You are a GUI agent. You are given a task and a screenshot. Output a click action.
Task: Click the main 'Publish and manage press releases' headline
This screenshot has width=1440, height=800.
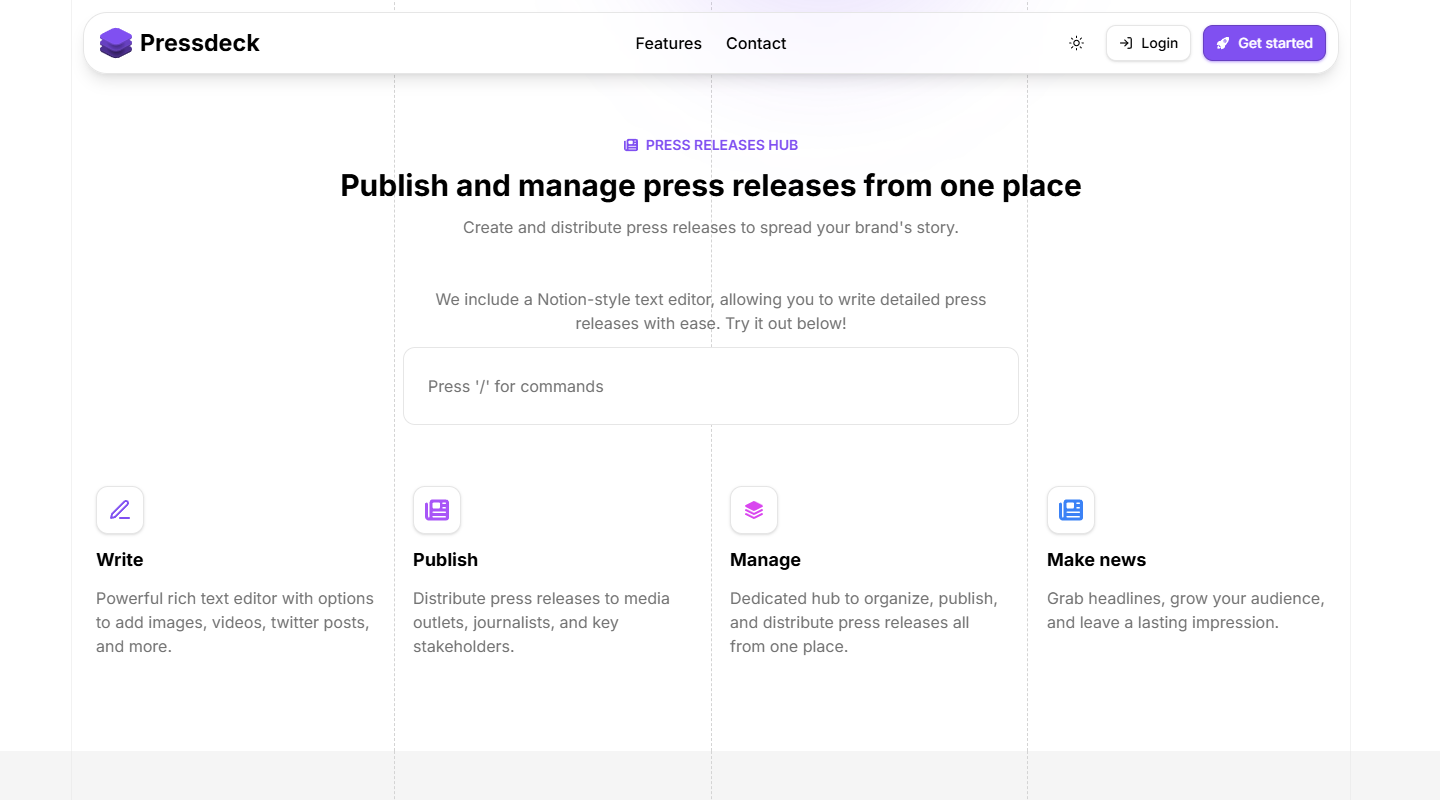(710, 186)
